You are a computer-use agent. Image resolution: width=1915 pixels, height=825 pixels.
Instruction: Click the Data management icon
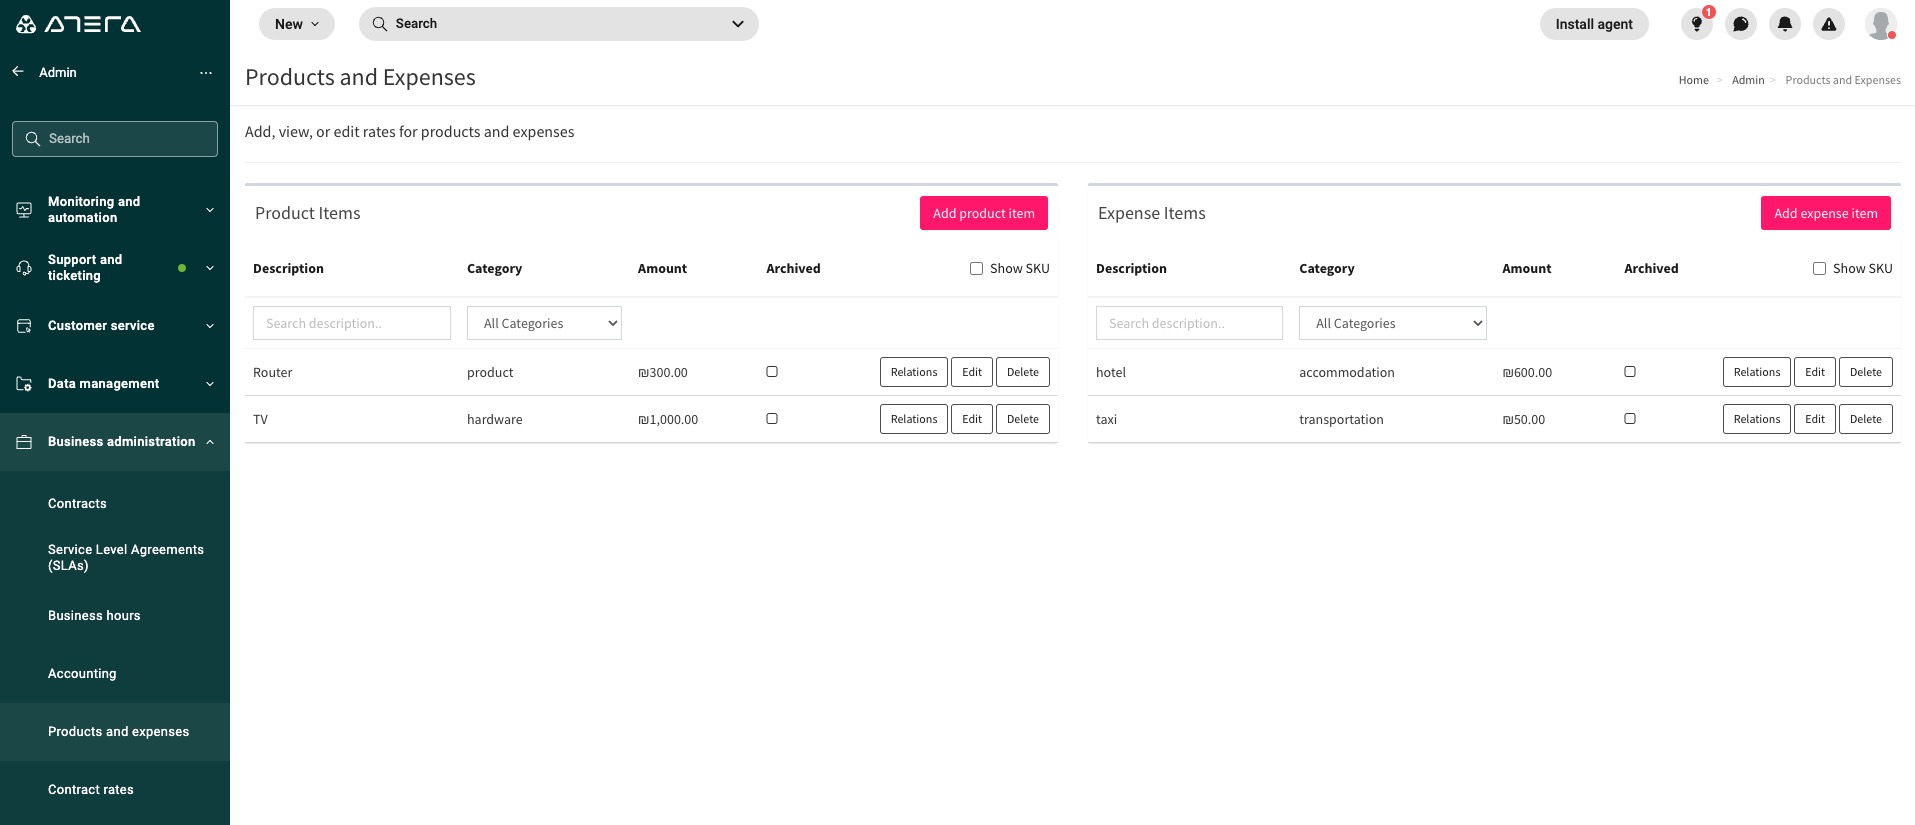(x=24, y=384)
